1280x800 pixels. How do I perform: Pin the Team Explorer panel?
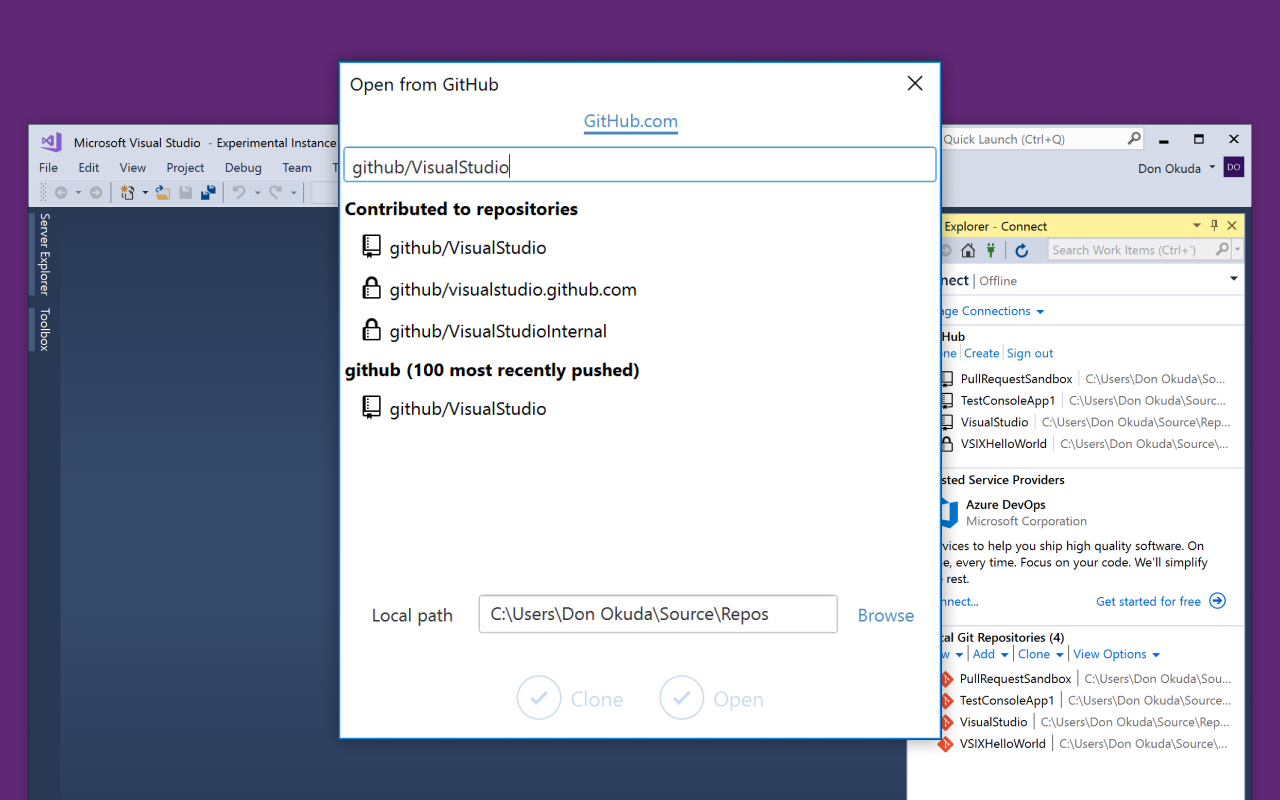1215,226
